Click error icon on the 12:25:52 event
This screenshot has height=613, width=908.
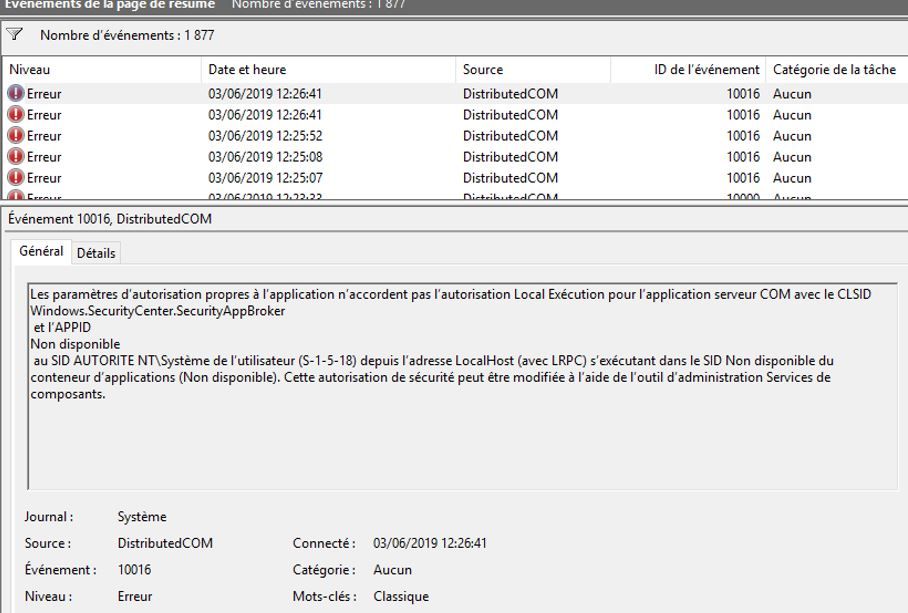coord(16,136)
